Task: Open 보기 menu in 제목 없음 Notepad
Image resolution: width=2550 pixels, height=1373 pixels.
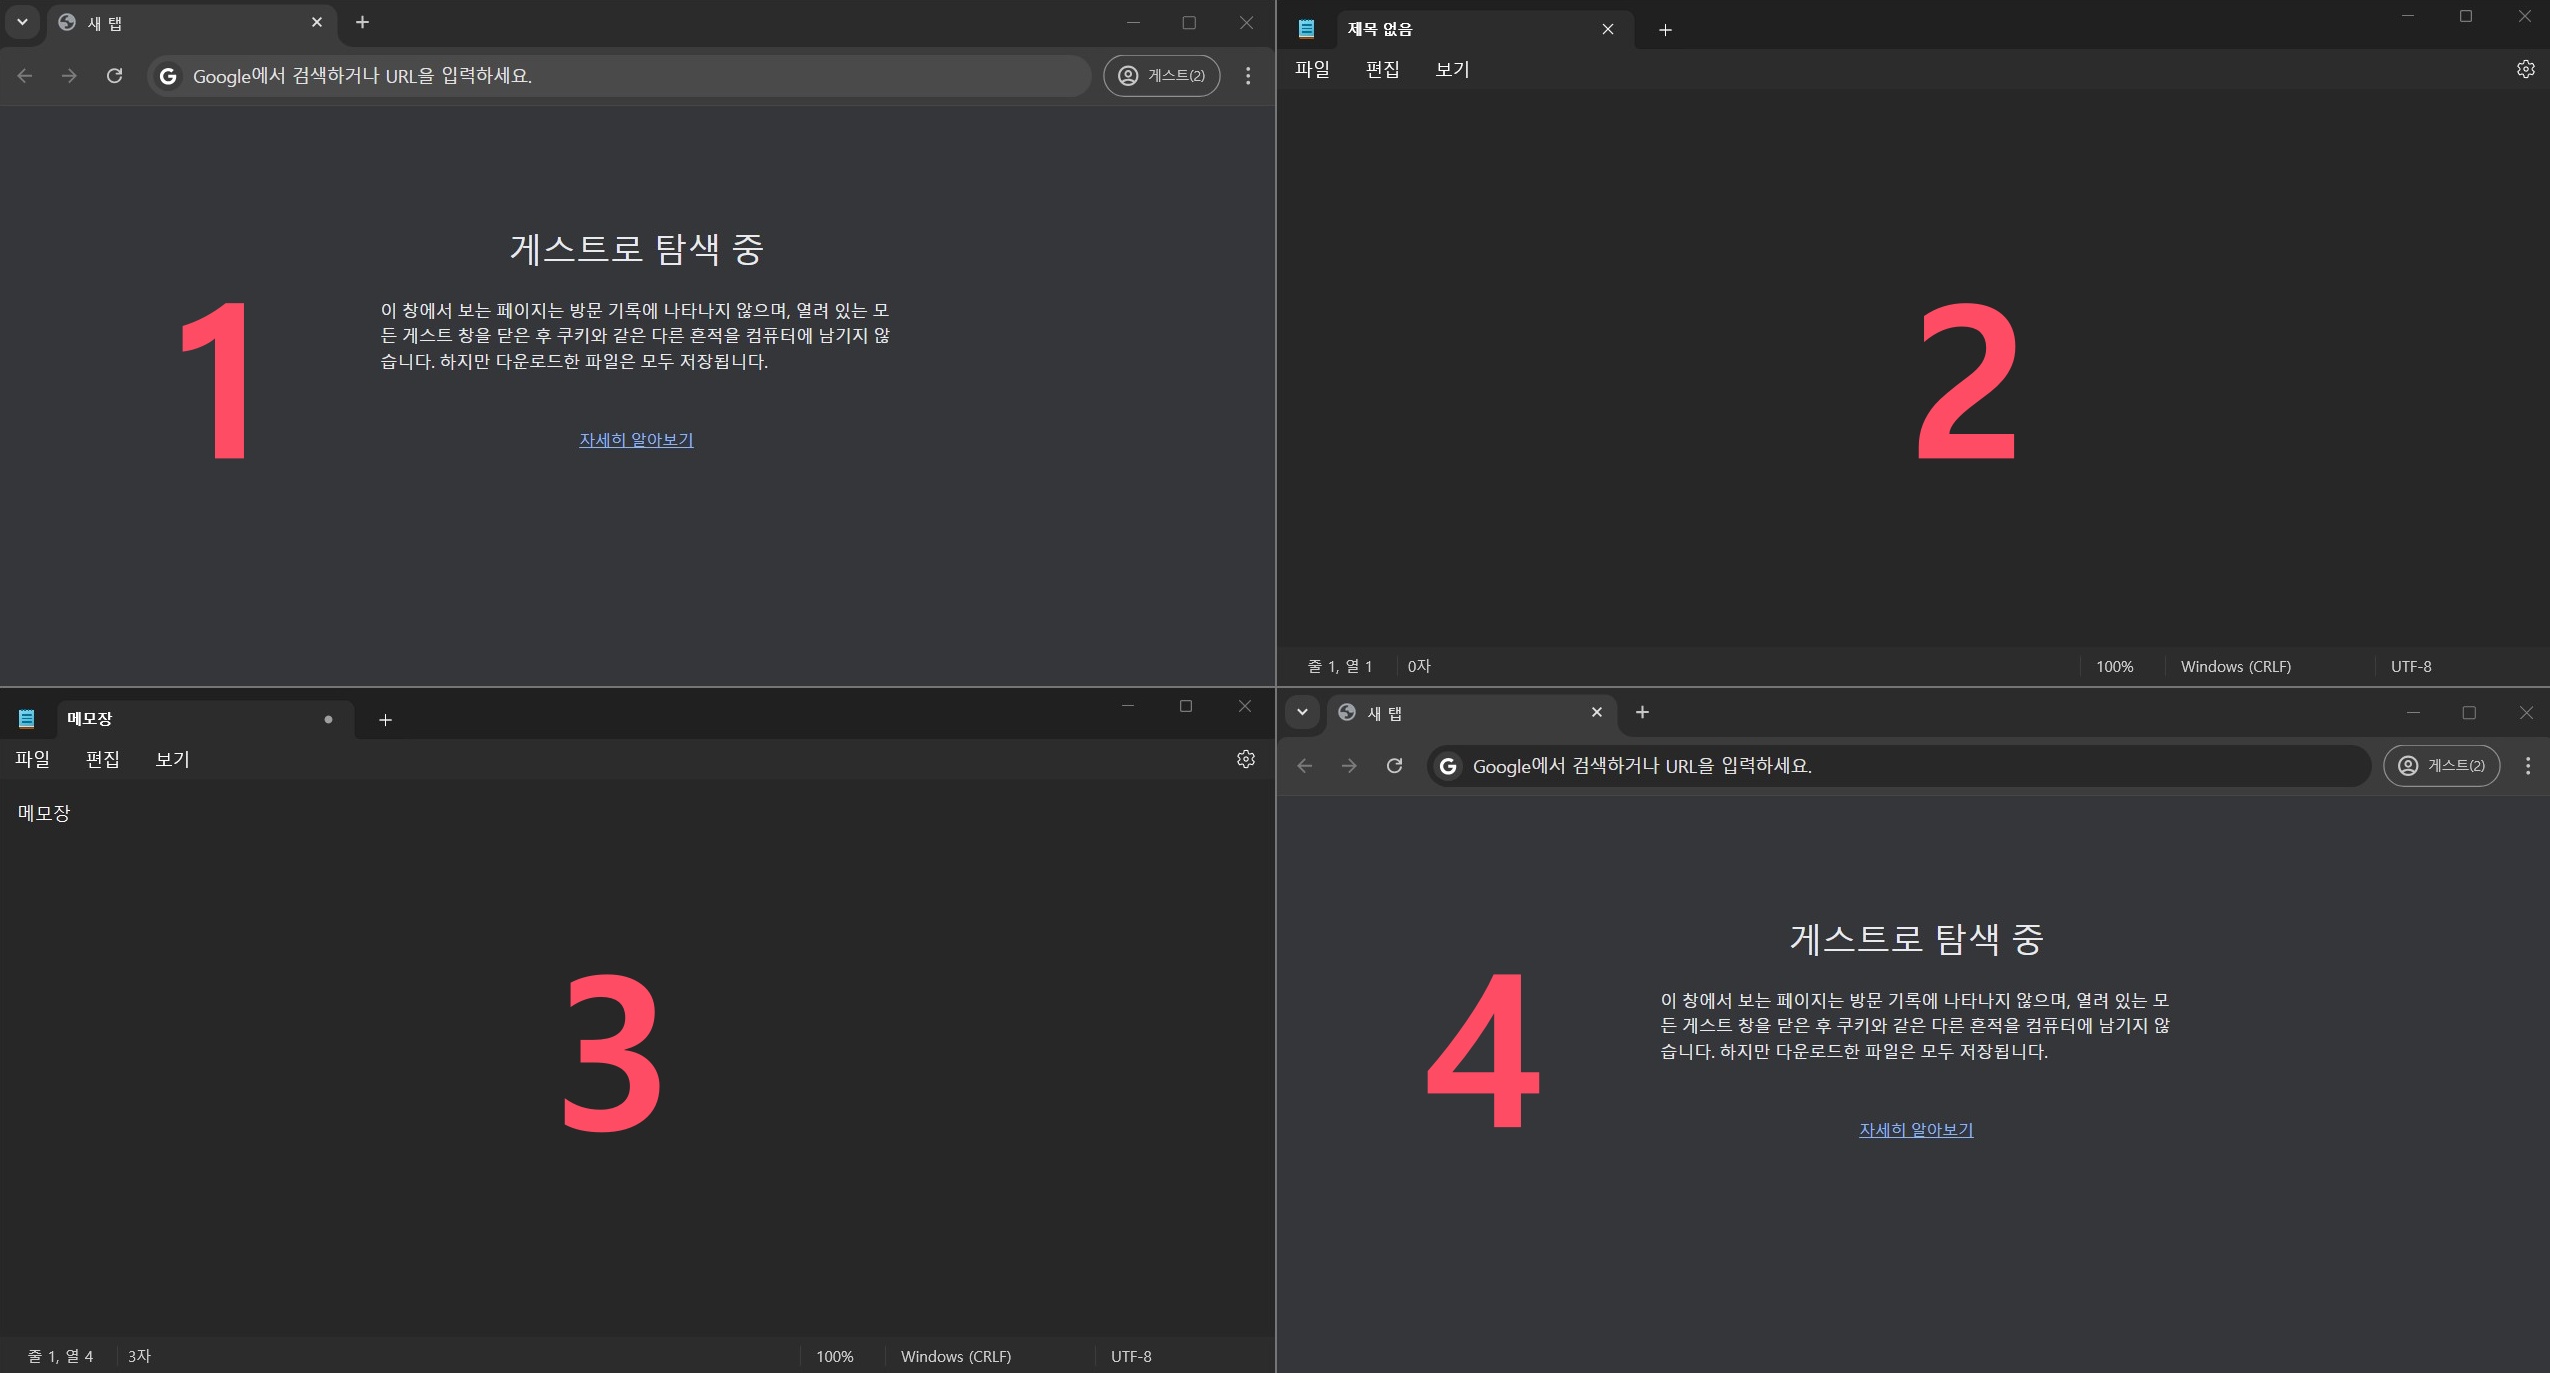Action: tap(1452, 69)
